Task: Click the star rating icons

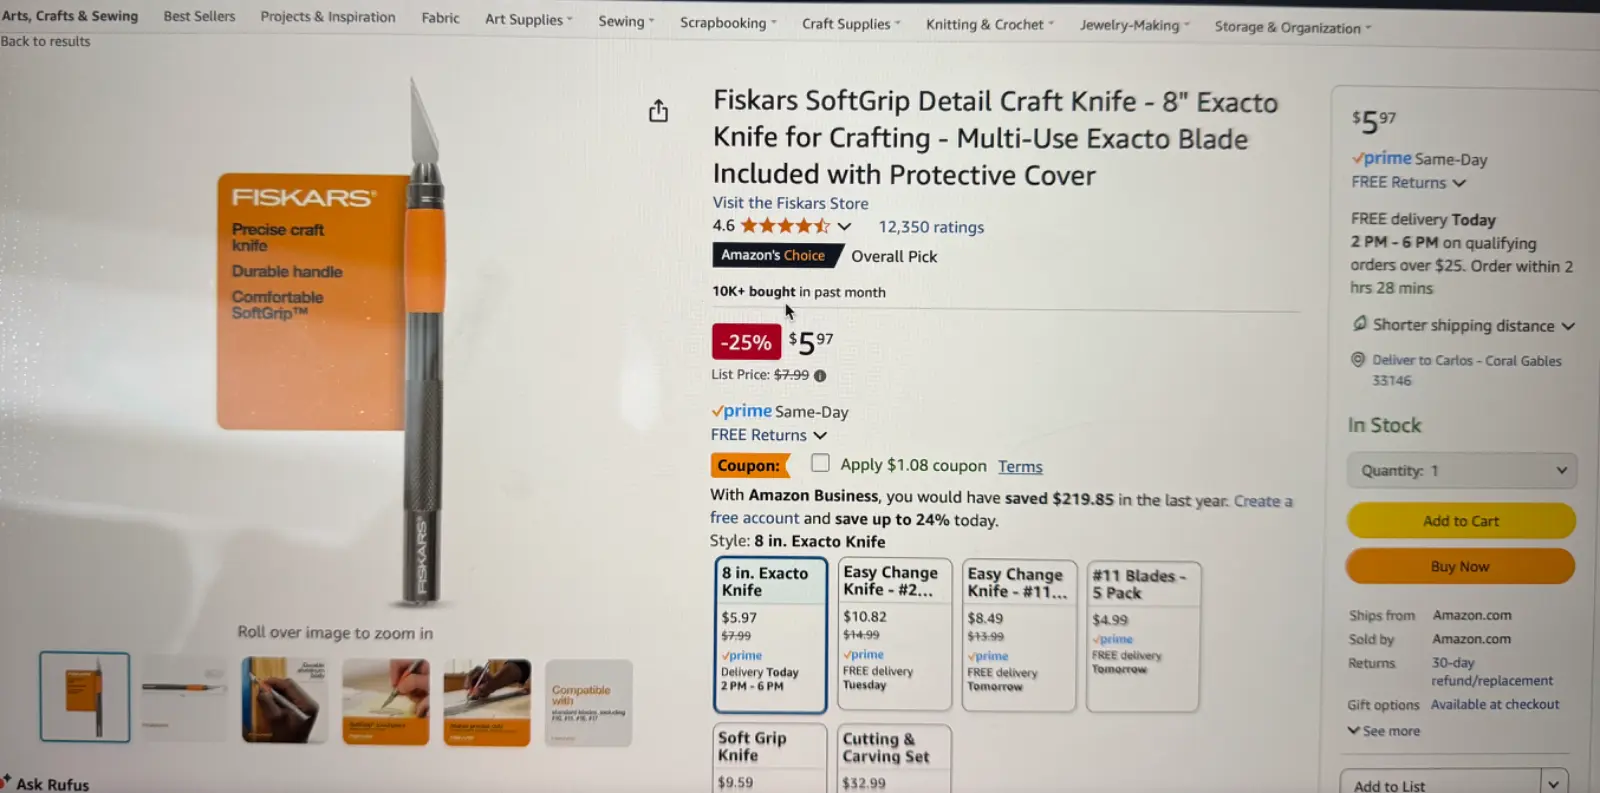Action: click(x=784, y=227)
